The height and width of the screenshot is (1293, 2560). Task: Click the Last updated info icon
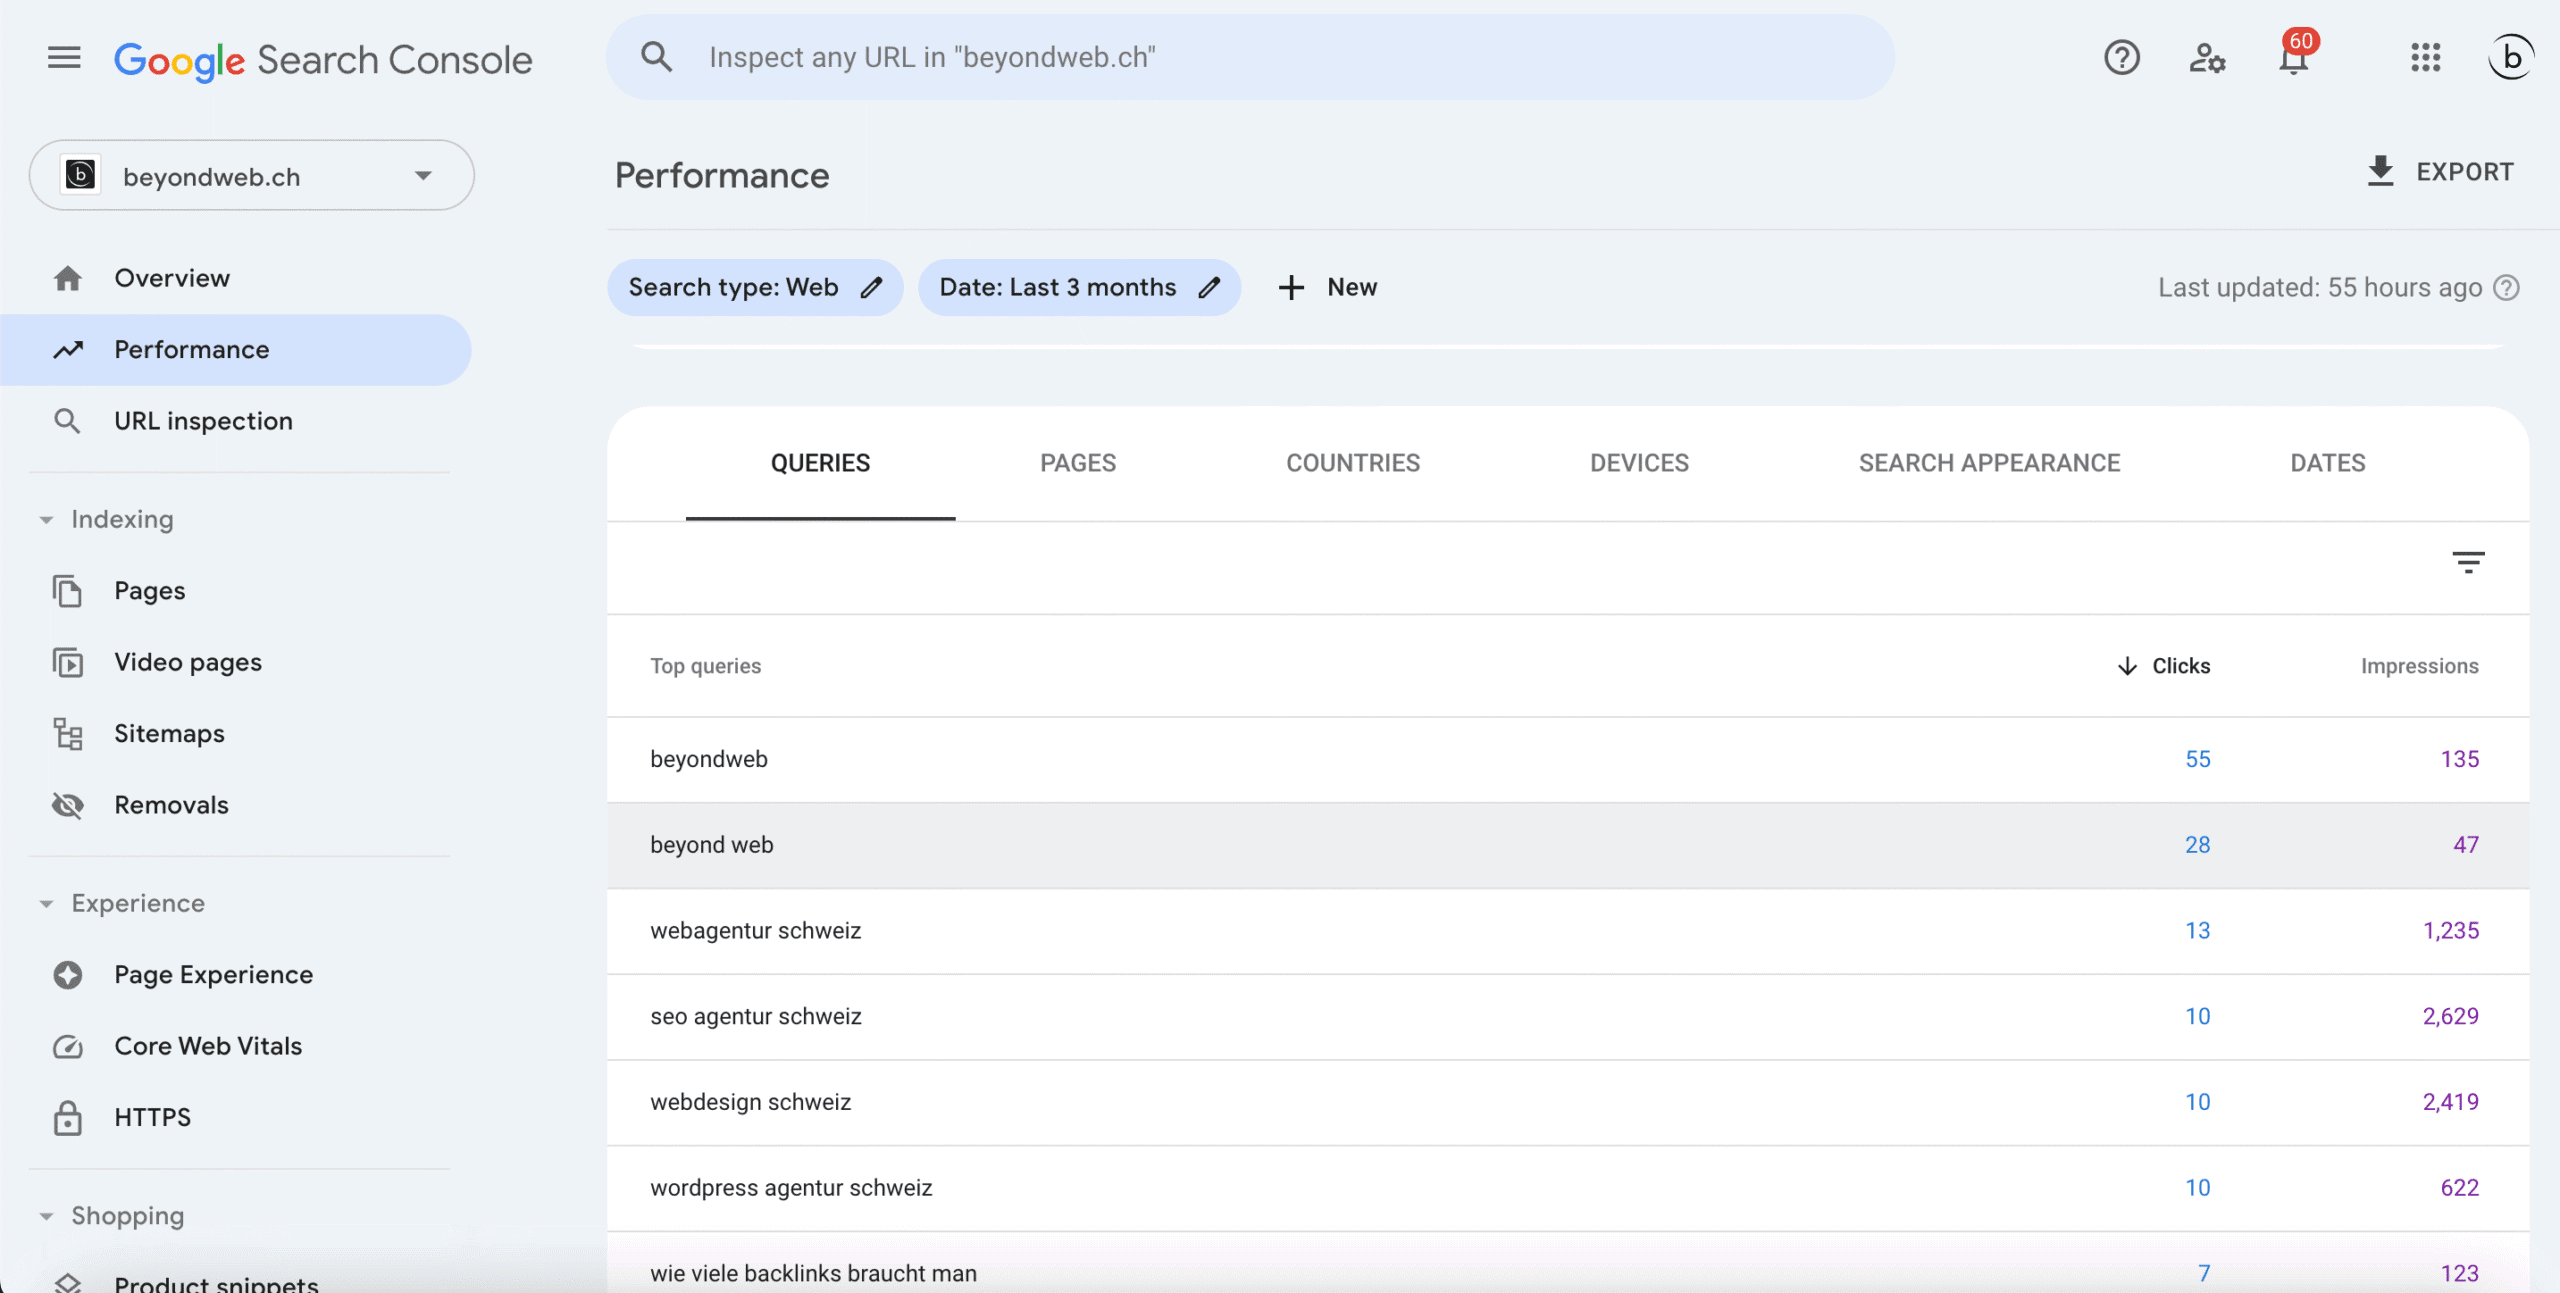coord(2506,288)
